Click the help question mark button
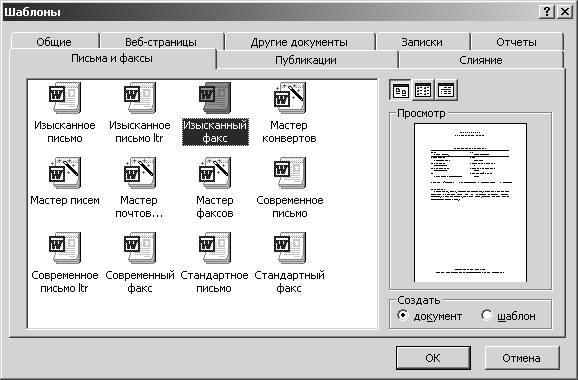 [547, 12]
